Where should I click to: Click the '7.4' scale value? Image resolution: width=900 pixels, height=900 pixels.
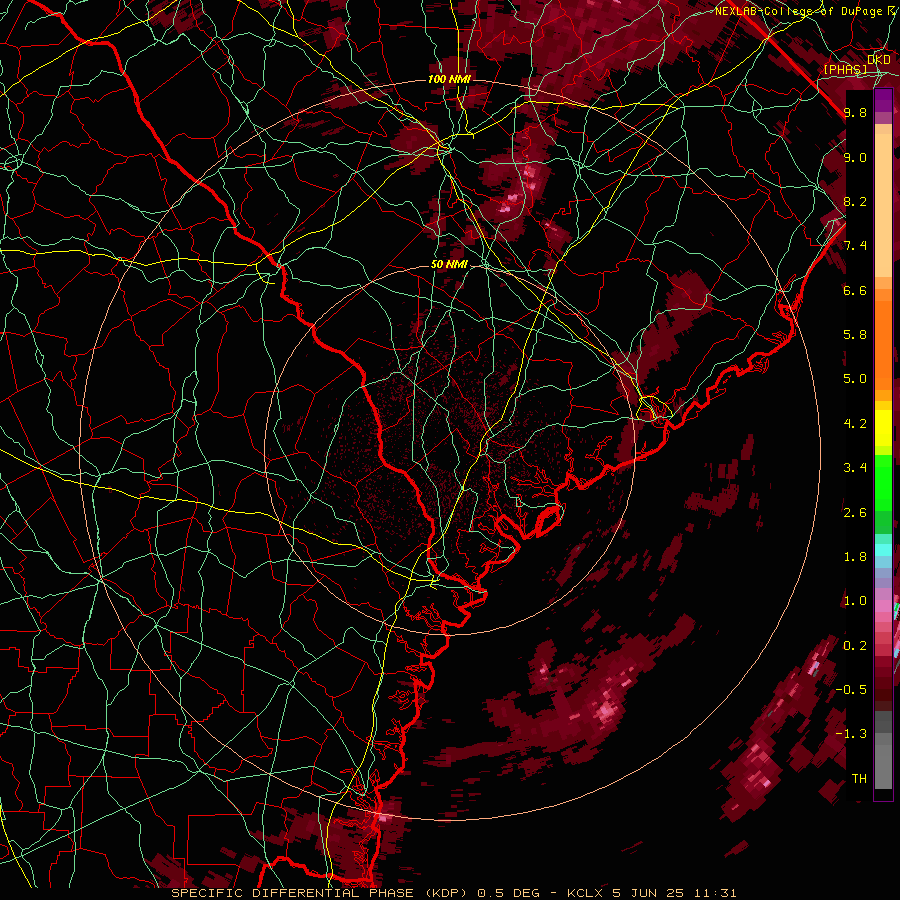pos(855,246)
